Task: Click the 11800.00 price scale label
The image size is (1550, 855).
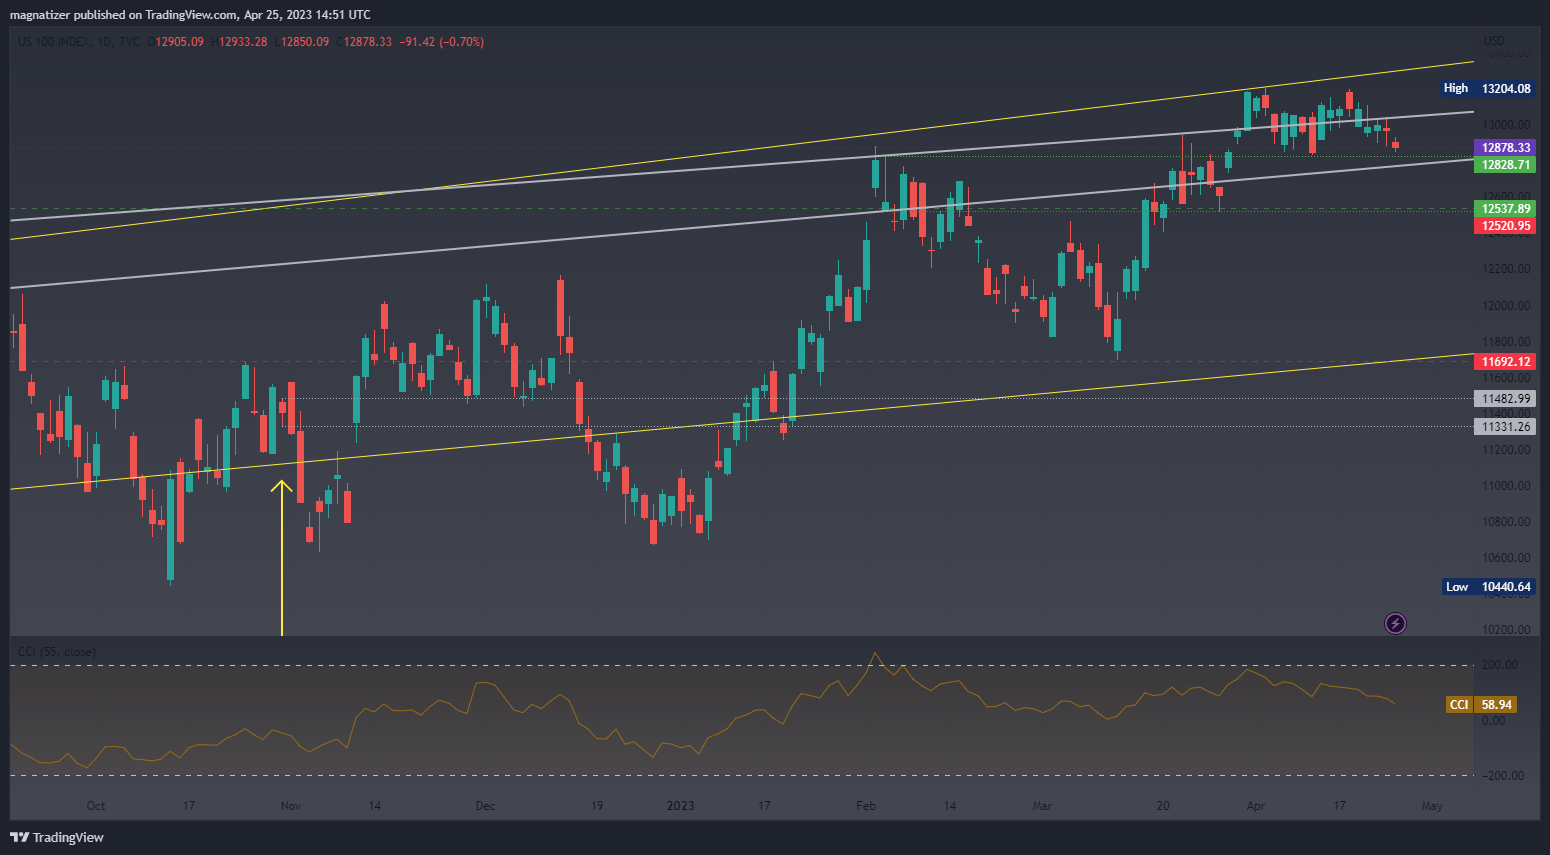Action: [1506, 342]
